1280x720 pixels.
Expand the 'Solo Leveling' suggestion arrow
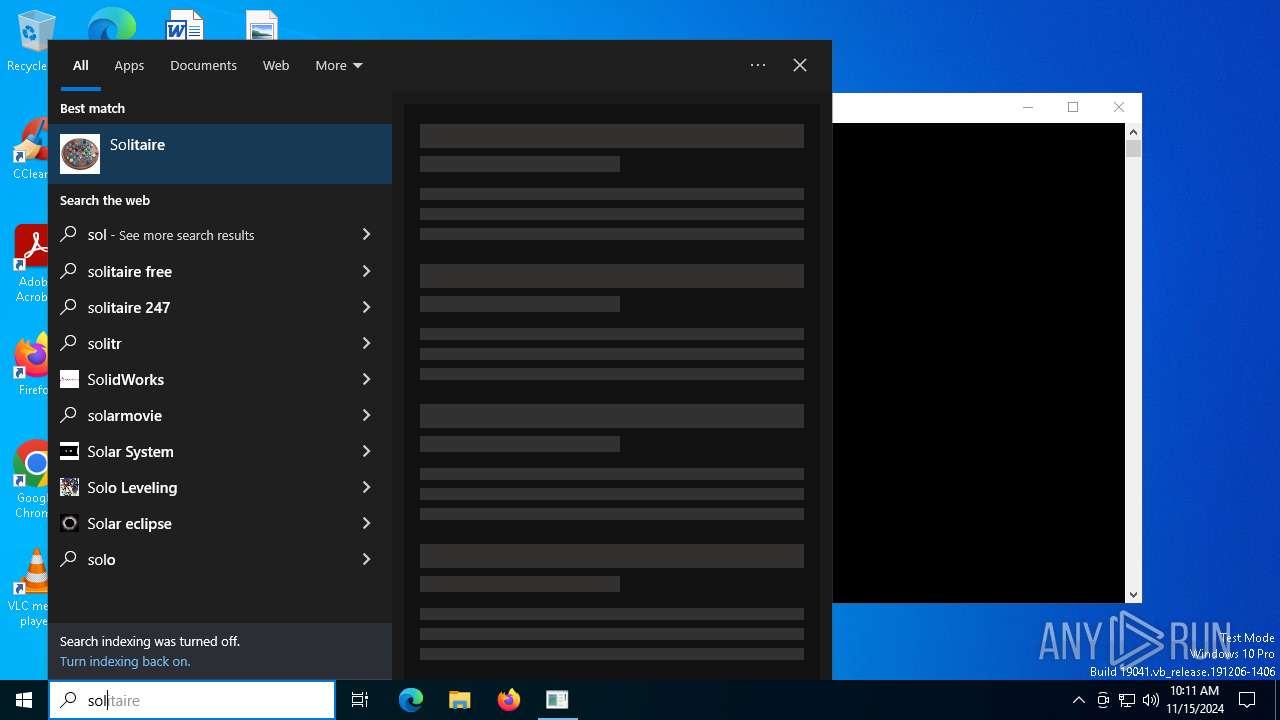(366, 487)
